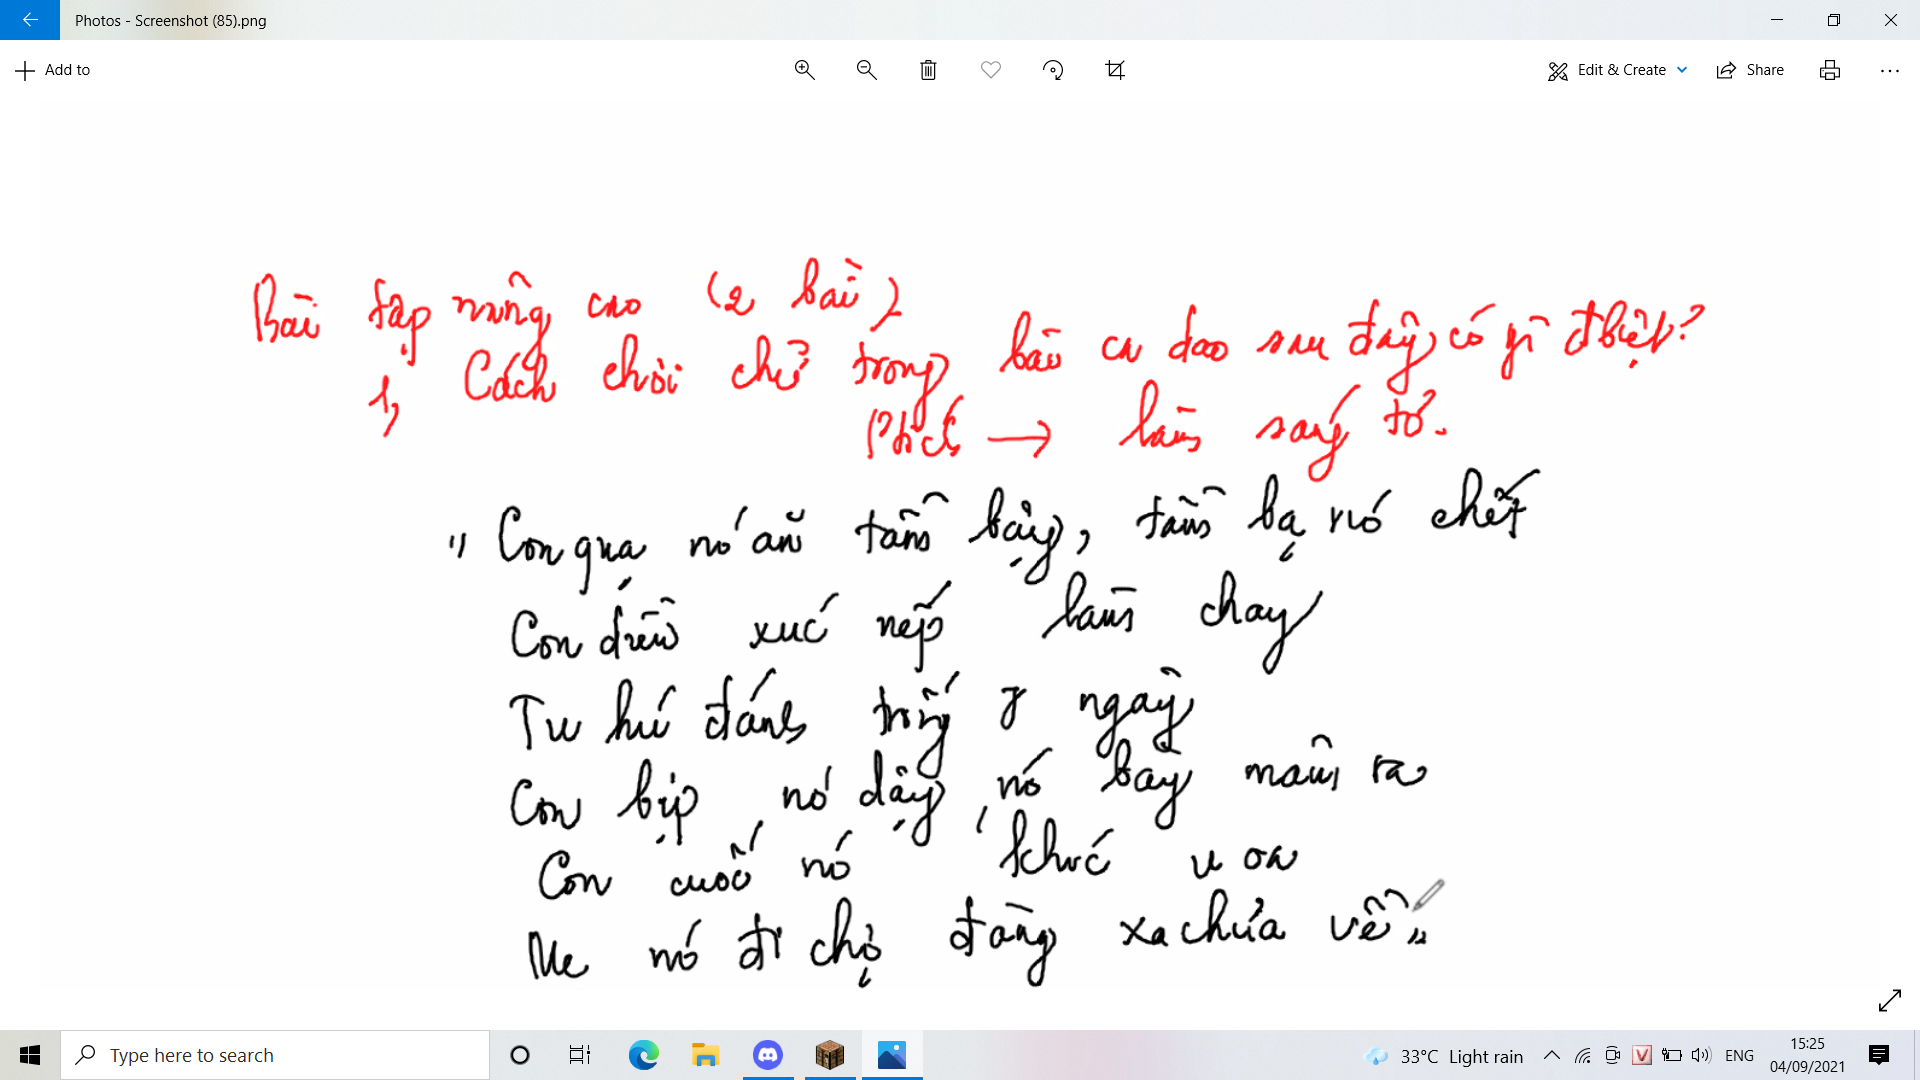The image size is (1920, 1080).
Task: Open network Wi-Fi settings icon
Action: 1583,1055
